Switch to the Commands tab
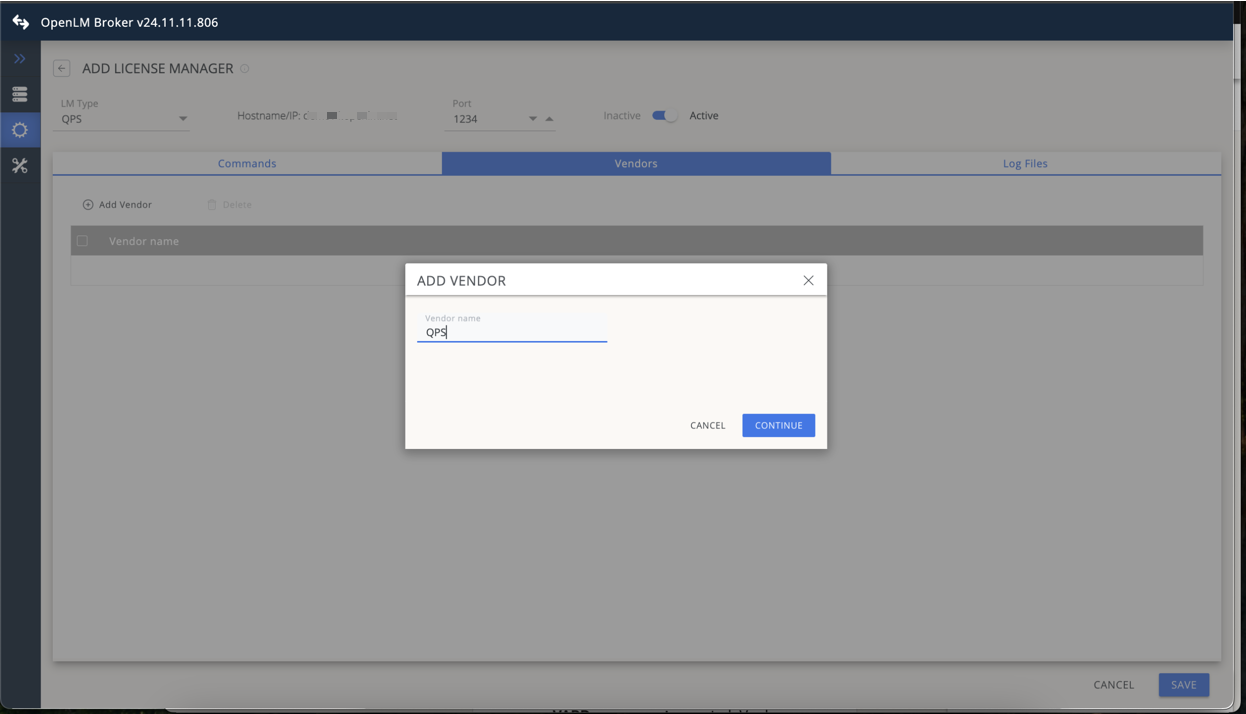This screenshot has width=1246, height=714. pos(246,163)
